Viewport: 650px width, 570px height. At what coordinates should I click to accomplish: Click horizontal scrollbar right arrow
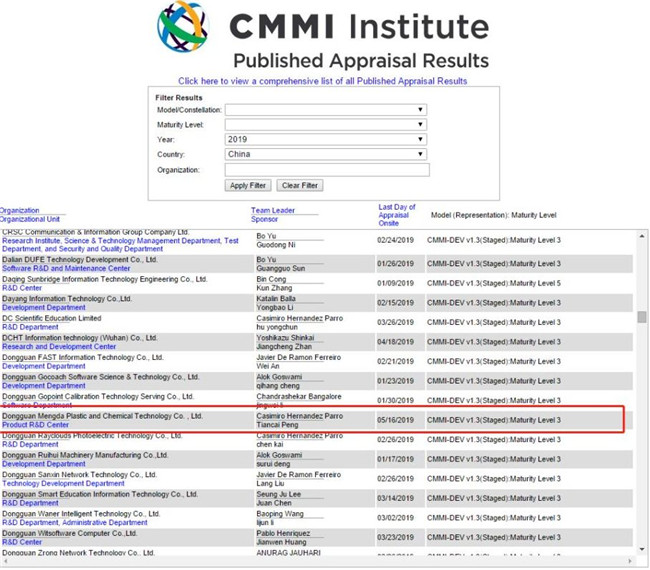pyautogui.click(x=630, y=561)
